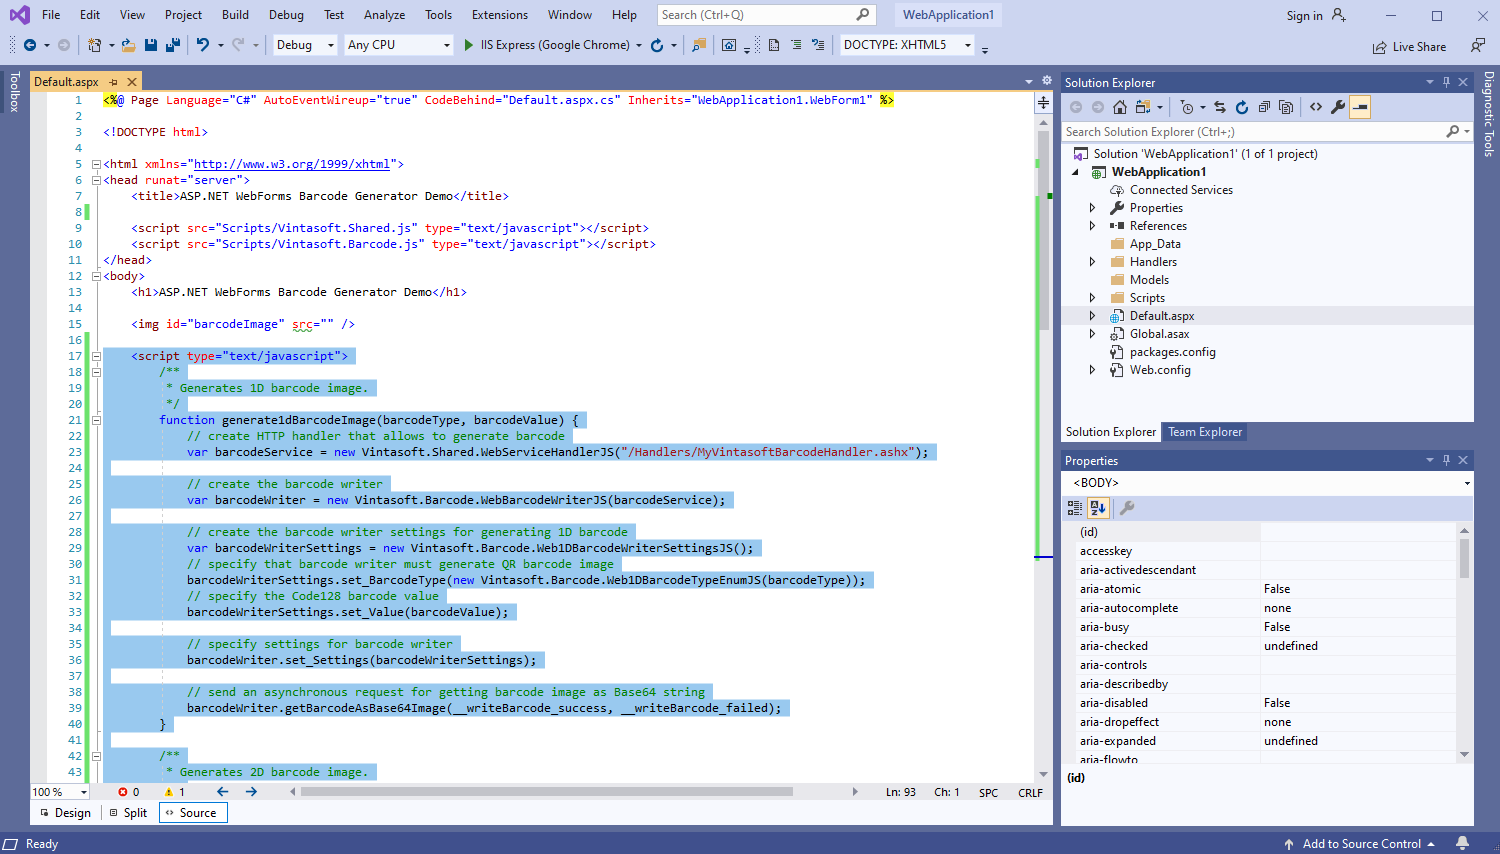The image size is (1500, 854).
Task: Open the Extensions menu
Action: [x=500, y=15]
